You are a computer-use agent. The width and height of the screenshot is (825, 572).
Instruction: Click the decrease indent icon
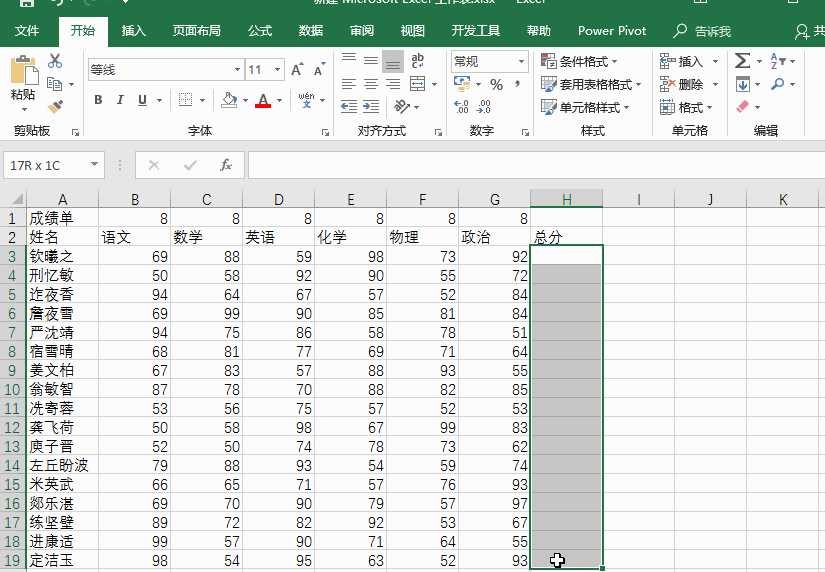coord(349,107)
